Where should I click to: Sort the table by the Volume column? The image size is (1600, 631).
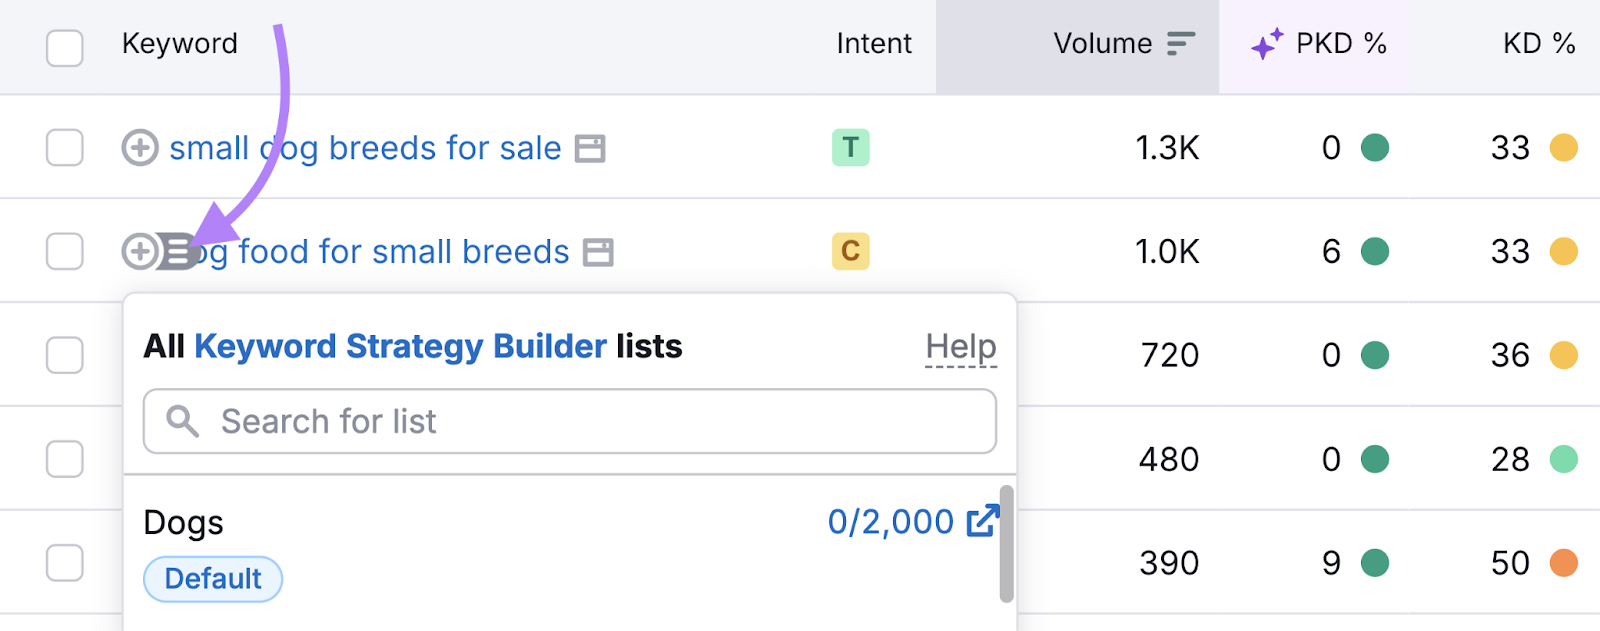1102,44
